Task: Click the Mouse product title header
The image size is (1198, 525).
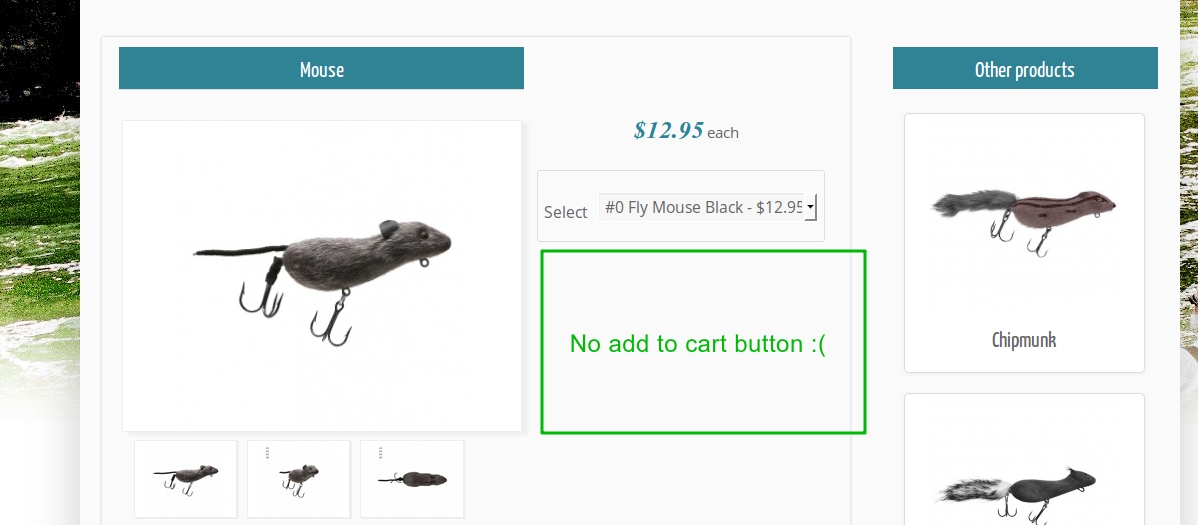Action: coord(321,69)
